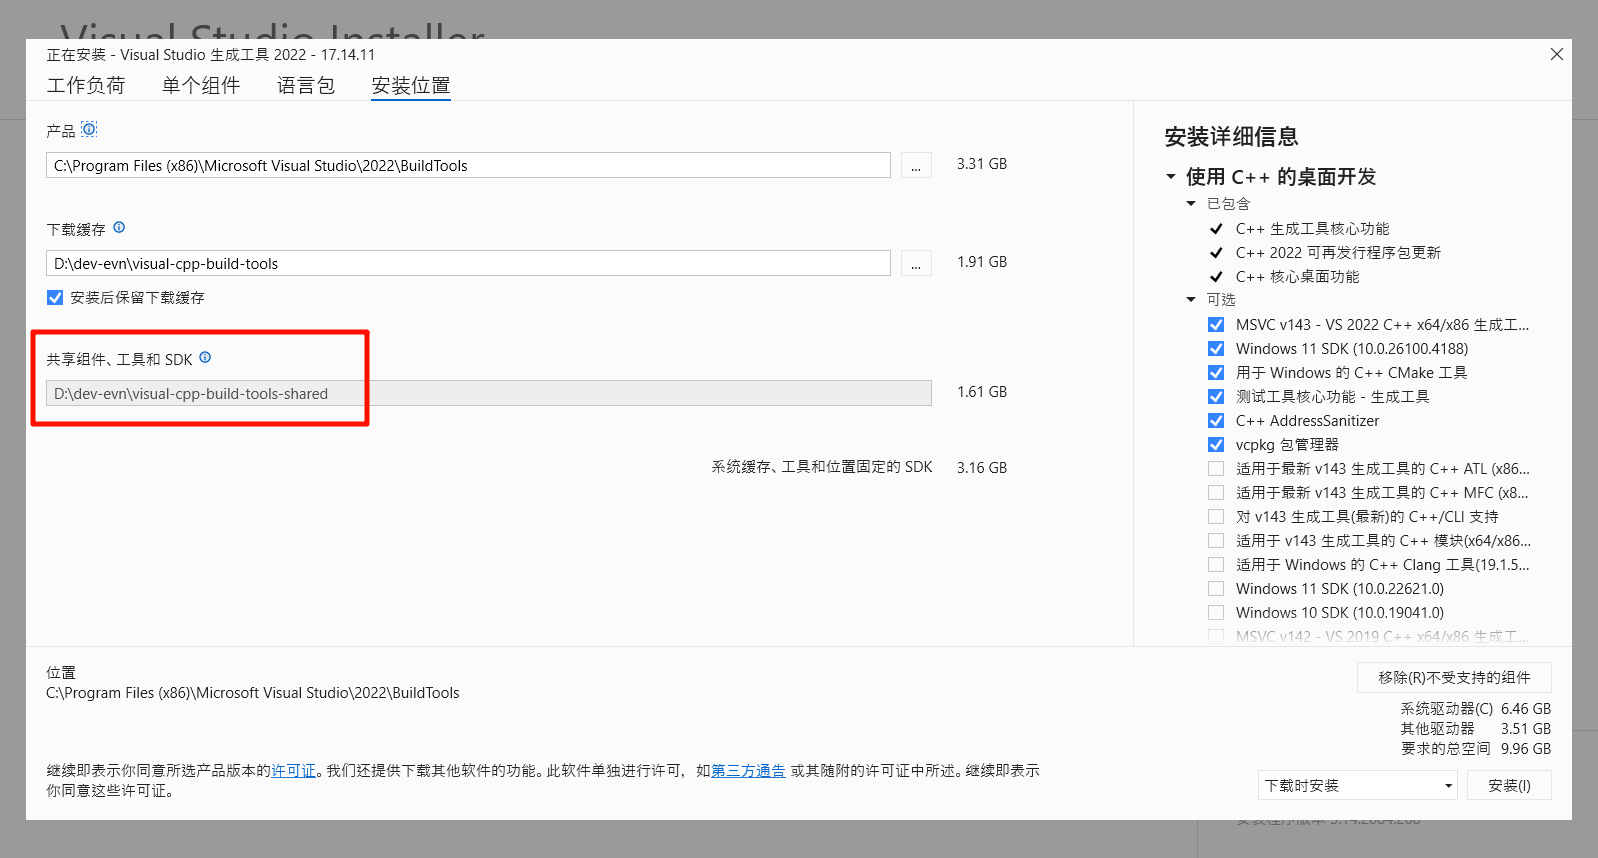Close the installer dialog with the X
The image size is (1598, 858).
click(x=1556, y=54)
